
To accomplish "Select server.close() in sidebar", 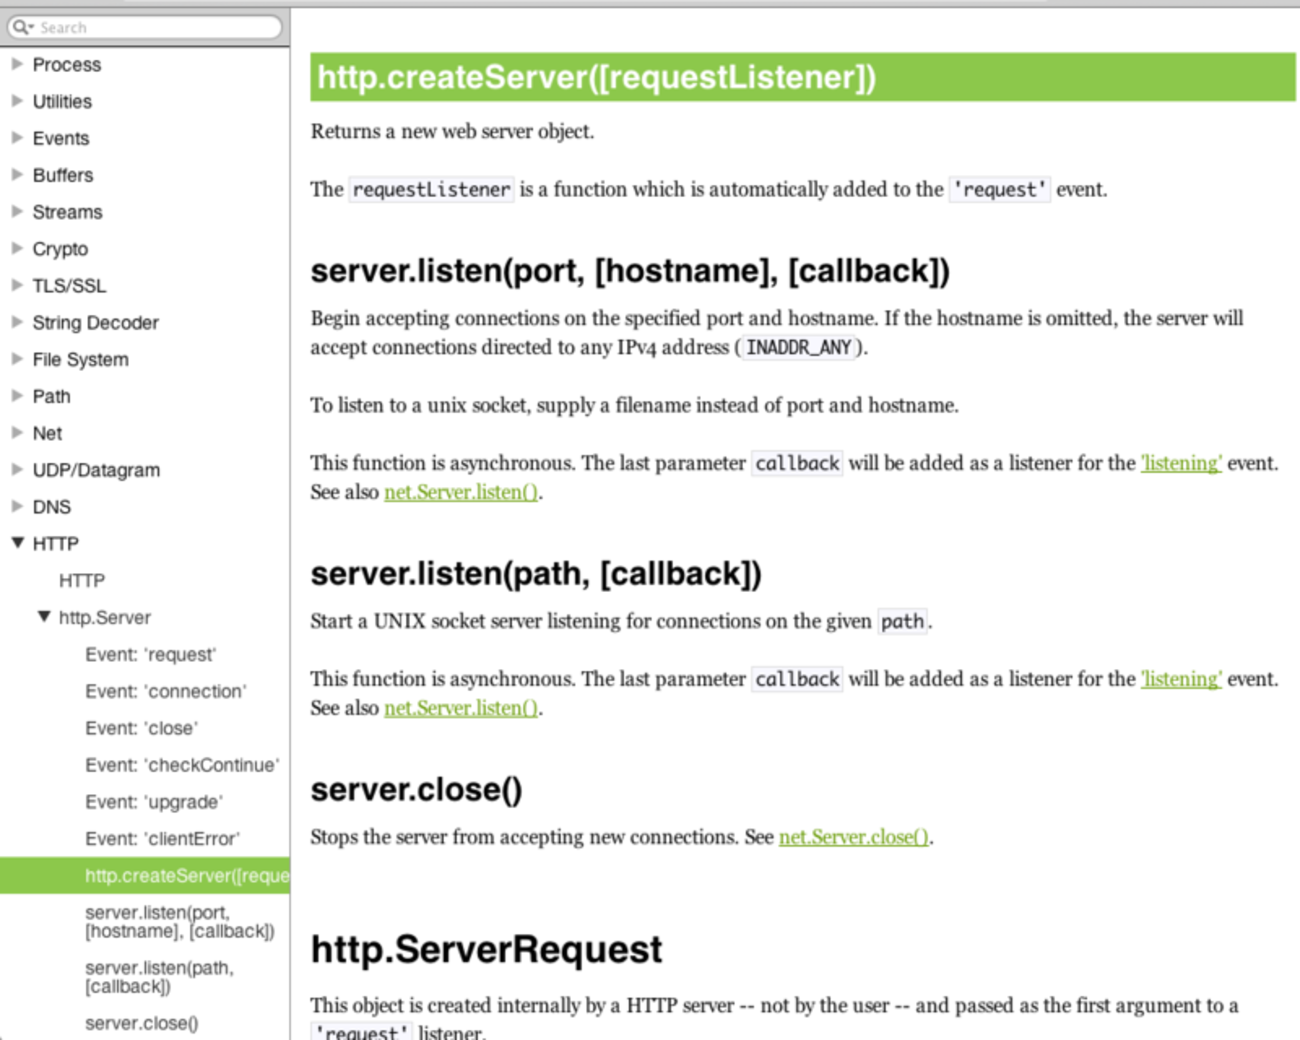I will point(141,1023).
